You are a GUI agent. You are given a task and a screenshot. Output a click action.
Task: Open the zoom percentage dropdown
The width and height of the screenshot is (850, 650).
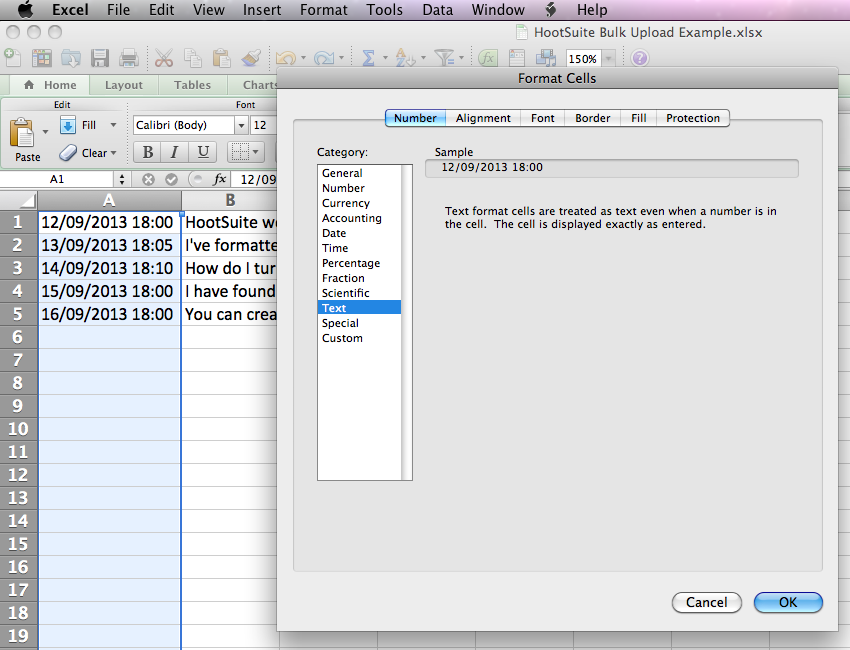click(609, 58)
